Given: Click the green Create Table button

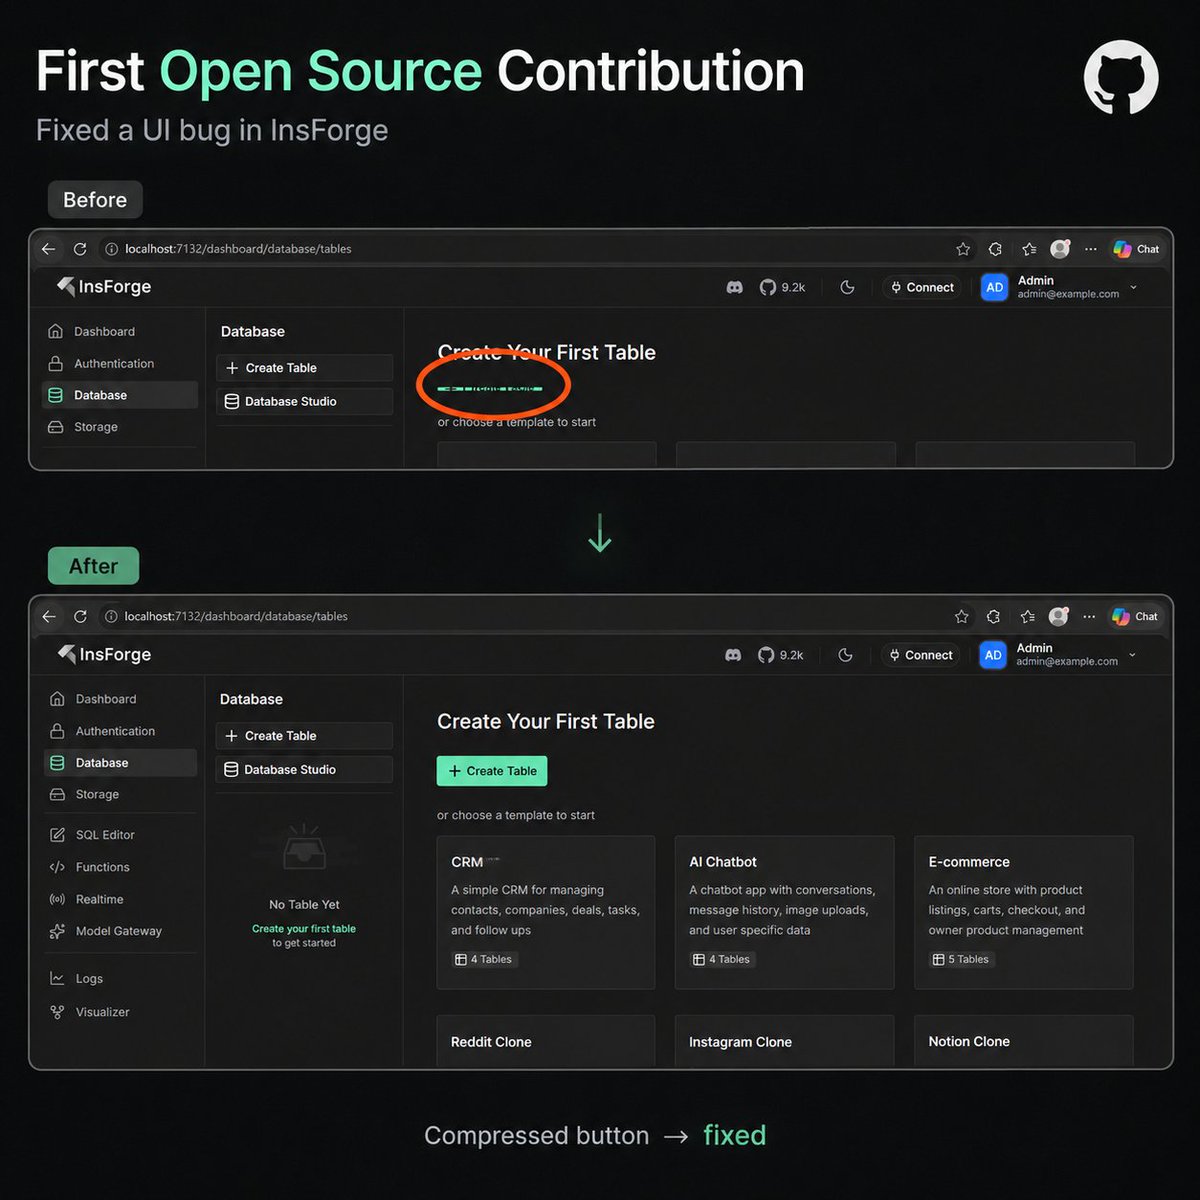Looking at the screenshot, I should (492, 771).
